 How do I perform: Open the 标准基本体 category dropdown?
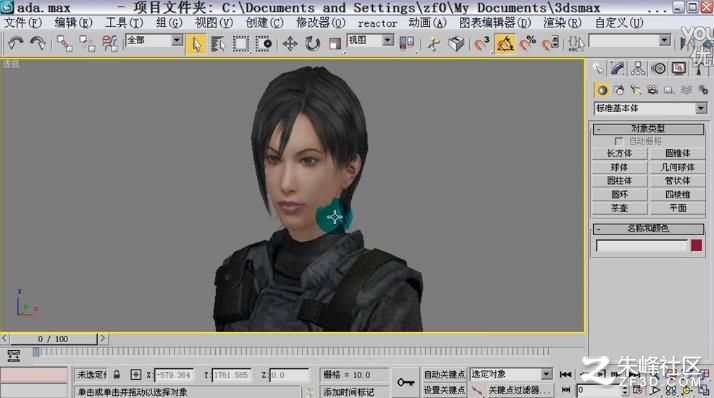coord(651,108)
